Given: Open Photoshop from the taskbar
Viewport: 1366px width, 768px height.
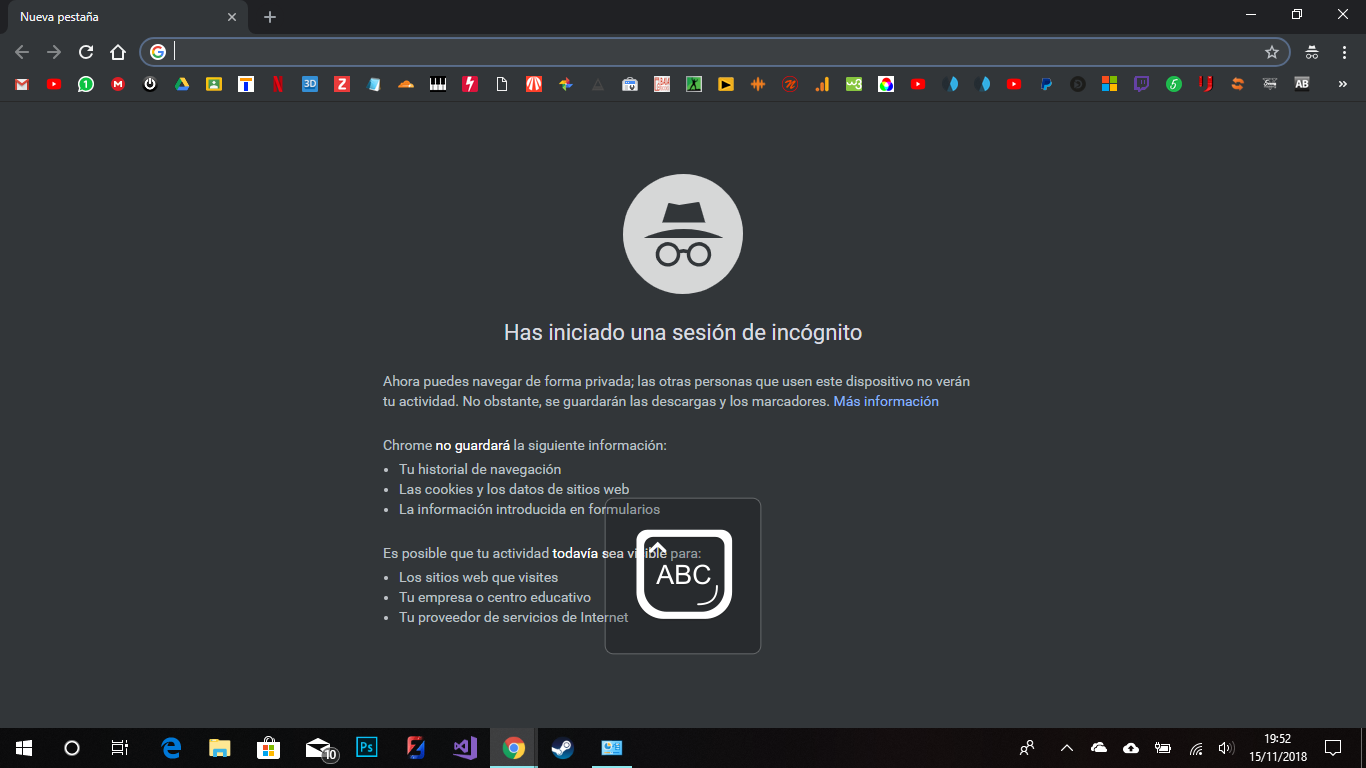Looking at the screenshot, I should click(x=367, y=748).
